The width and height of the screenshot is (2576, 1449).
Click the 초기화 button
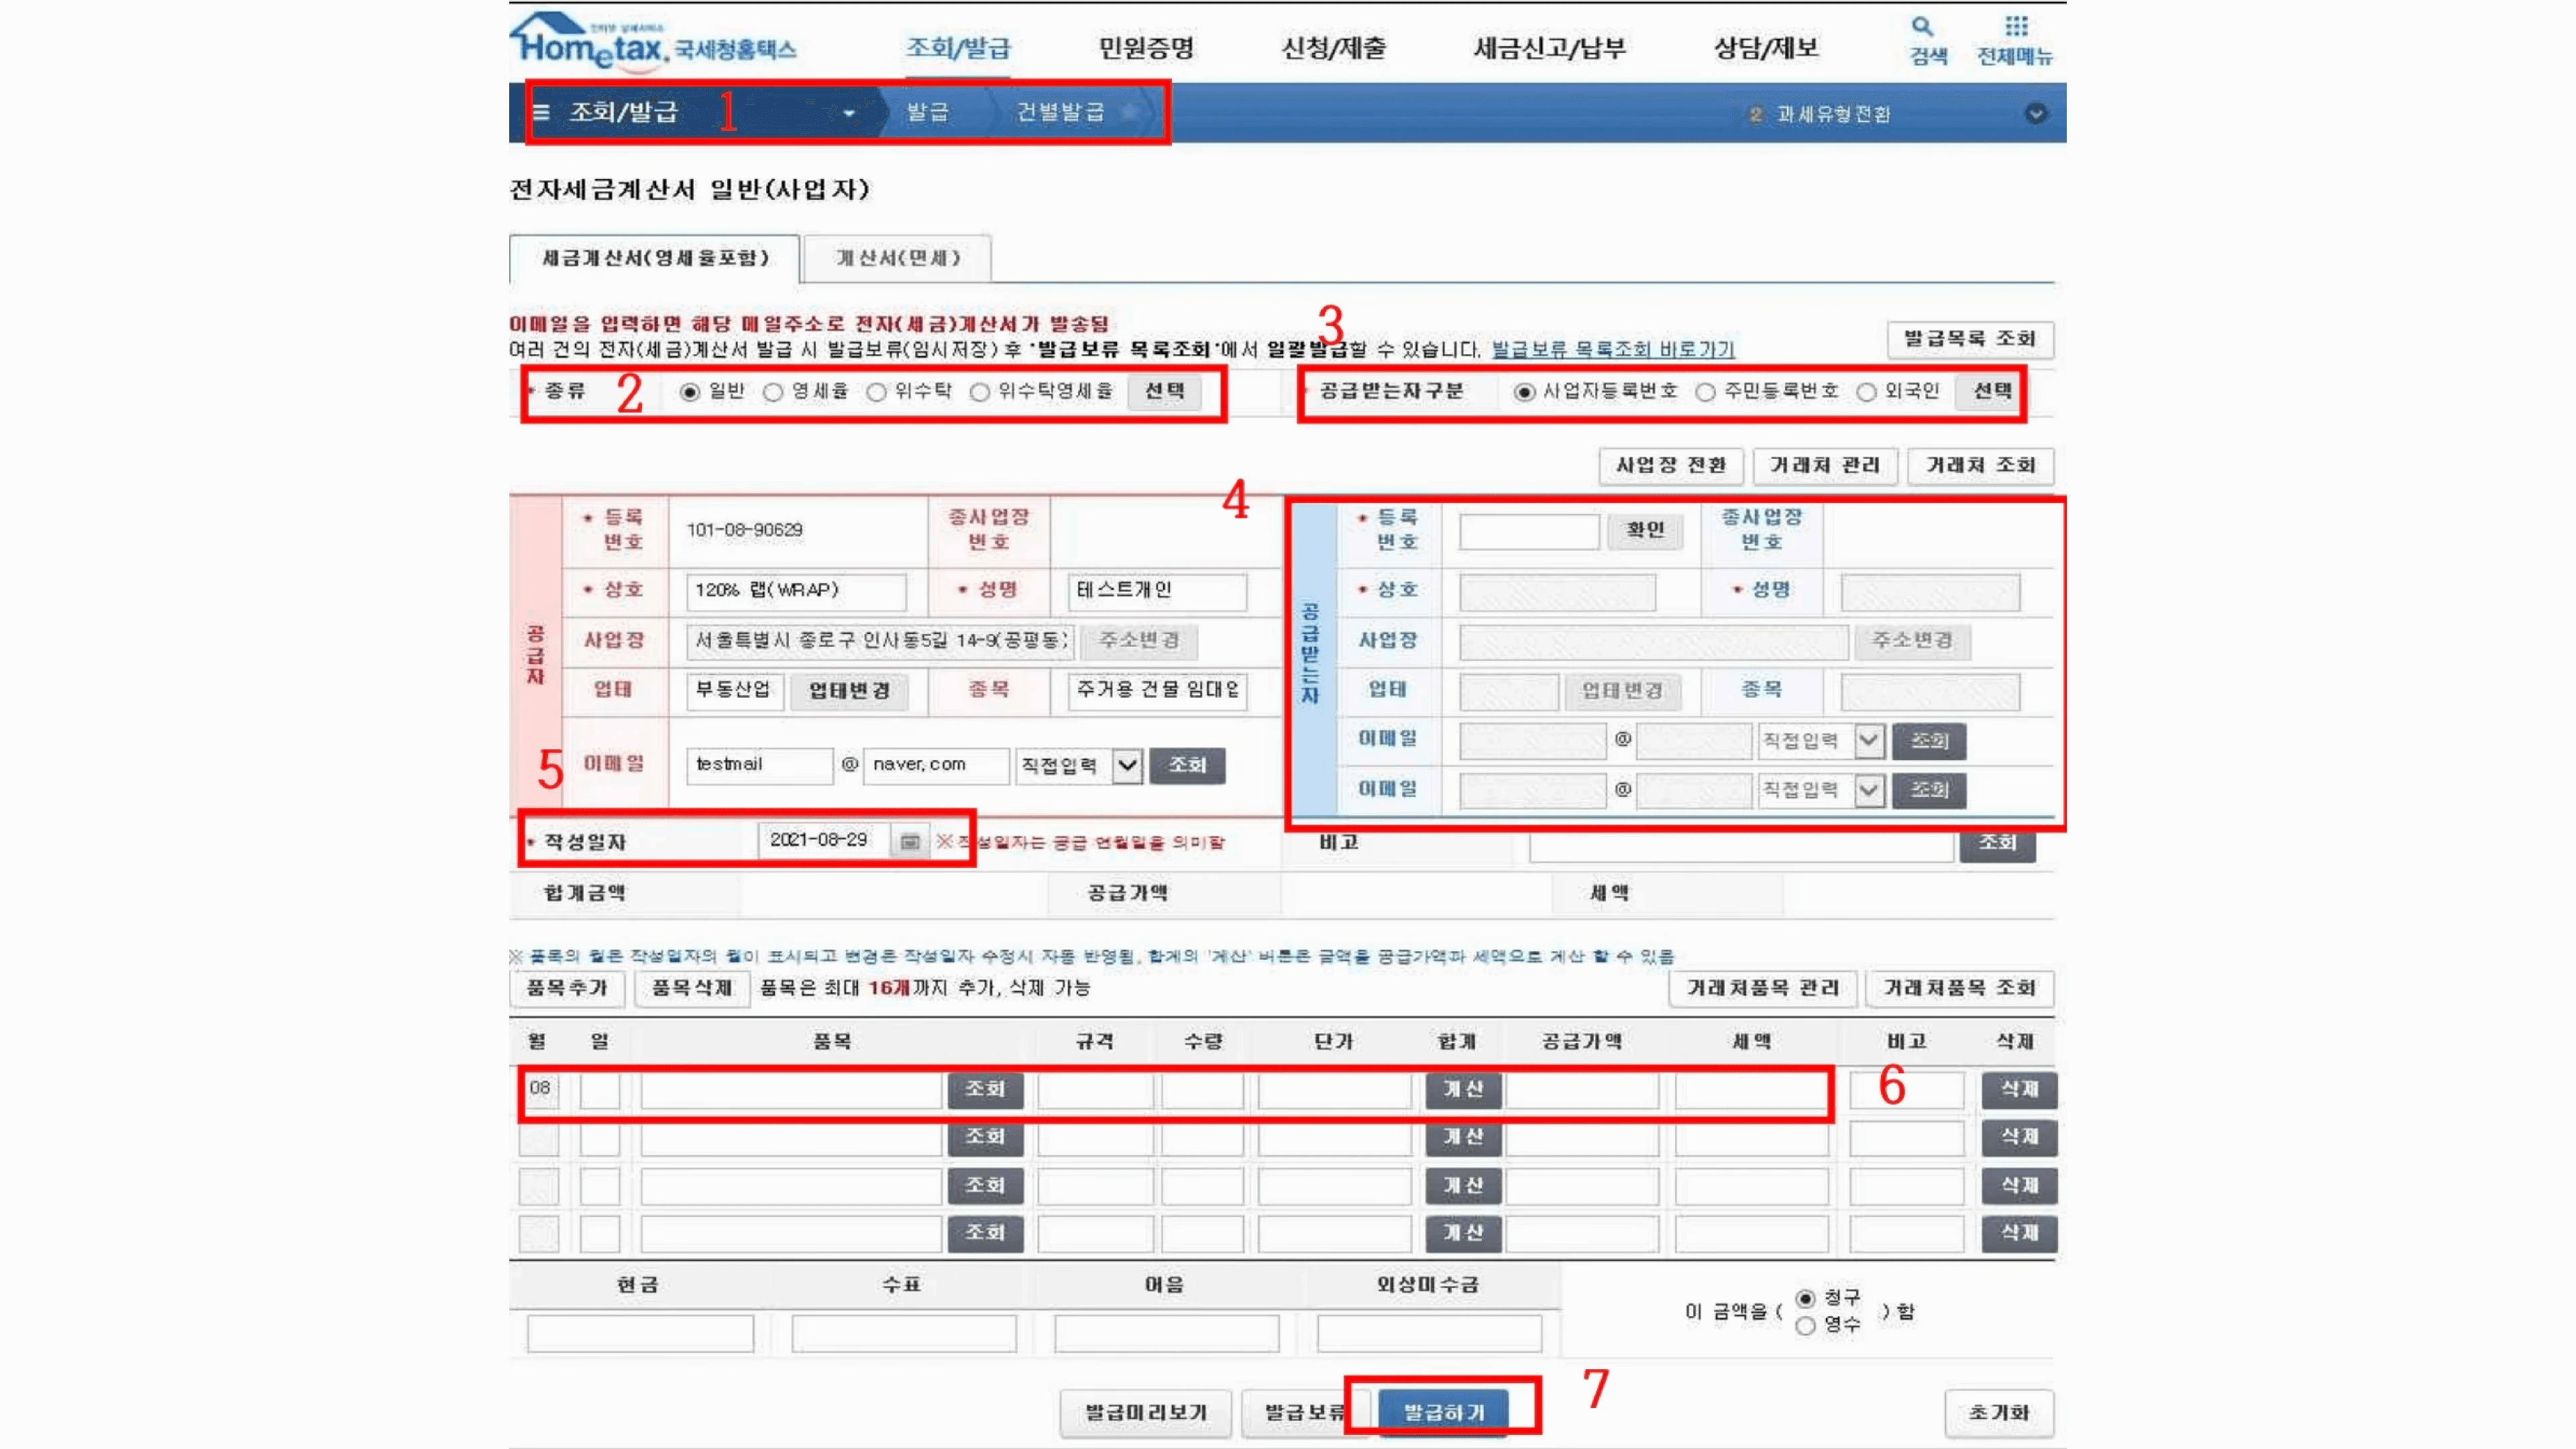click(x=1999, y=1414)
